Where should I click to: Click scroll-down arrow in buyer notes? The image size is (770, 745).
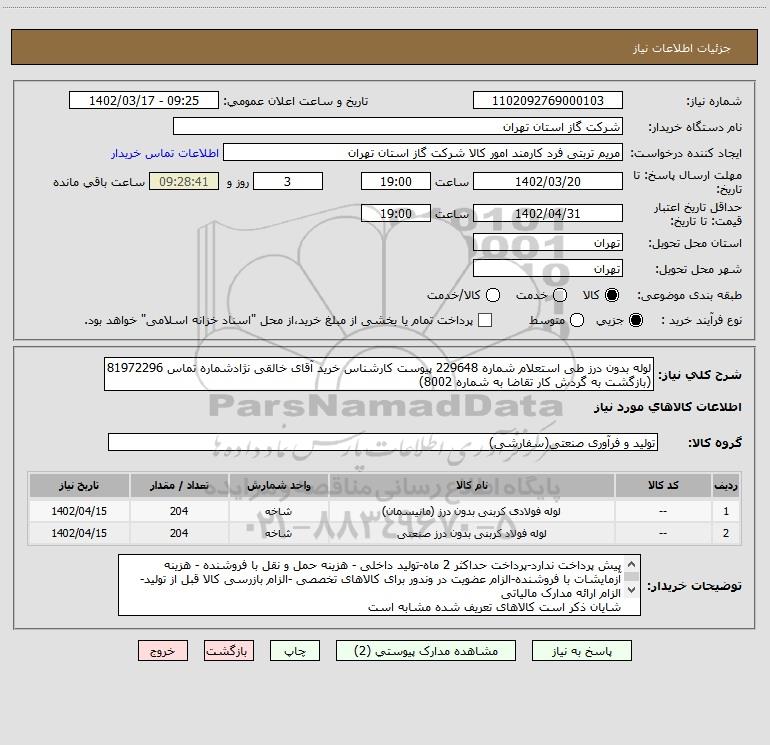coord(632,590)
